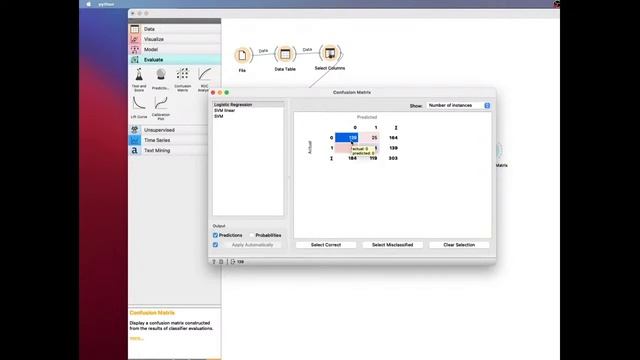Open the Data category icon
This screenshot has width=640, height=360.
pyautogui.click(x=135, y=29)
